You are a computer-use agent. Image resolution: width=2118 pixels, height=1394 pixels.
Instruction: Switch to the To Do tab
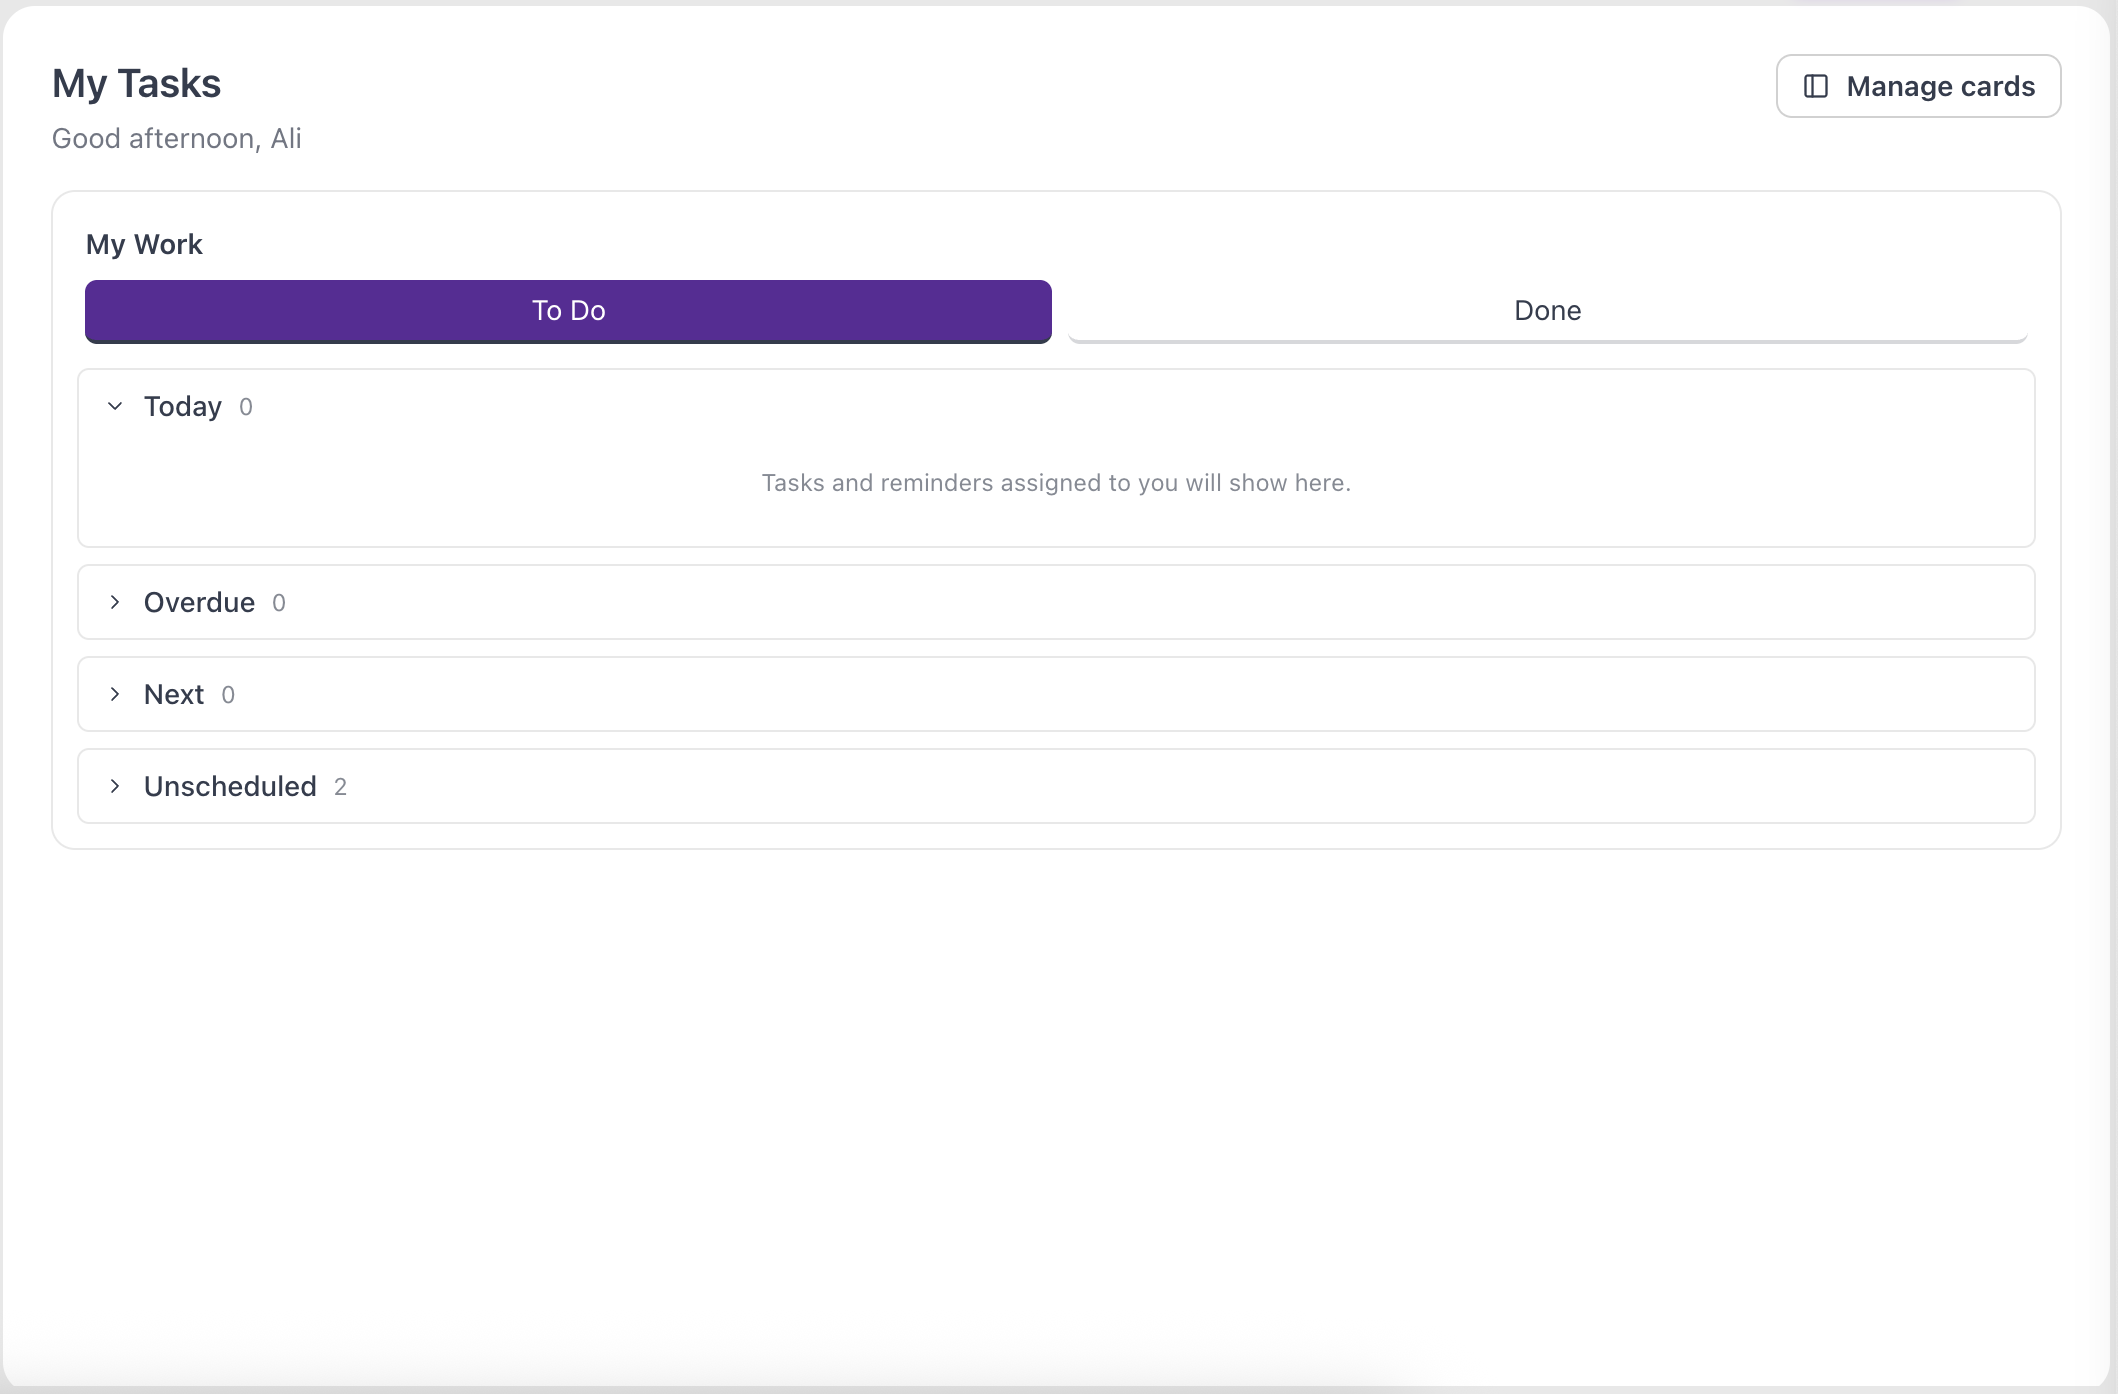point(568,311)
